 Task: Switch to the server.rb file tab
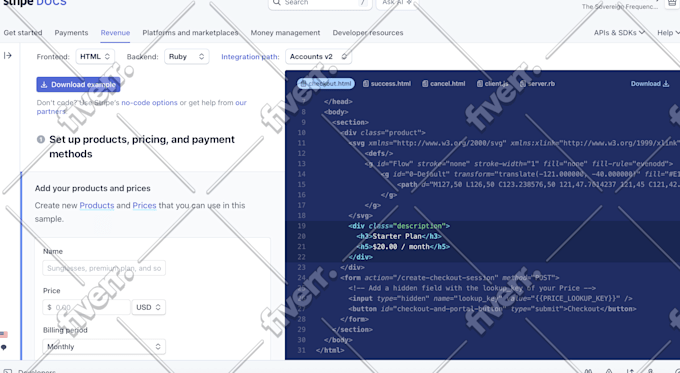coord(537,84)
